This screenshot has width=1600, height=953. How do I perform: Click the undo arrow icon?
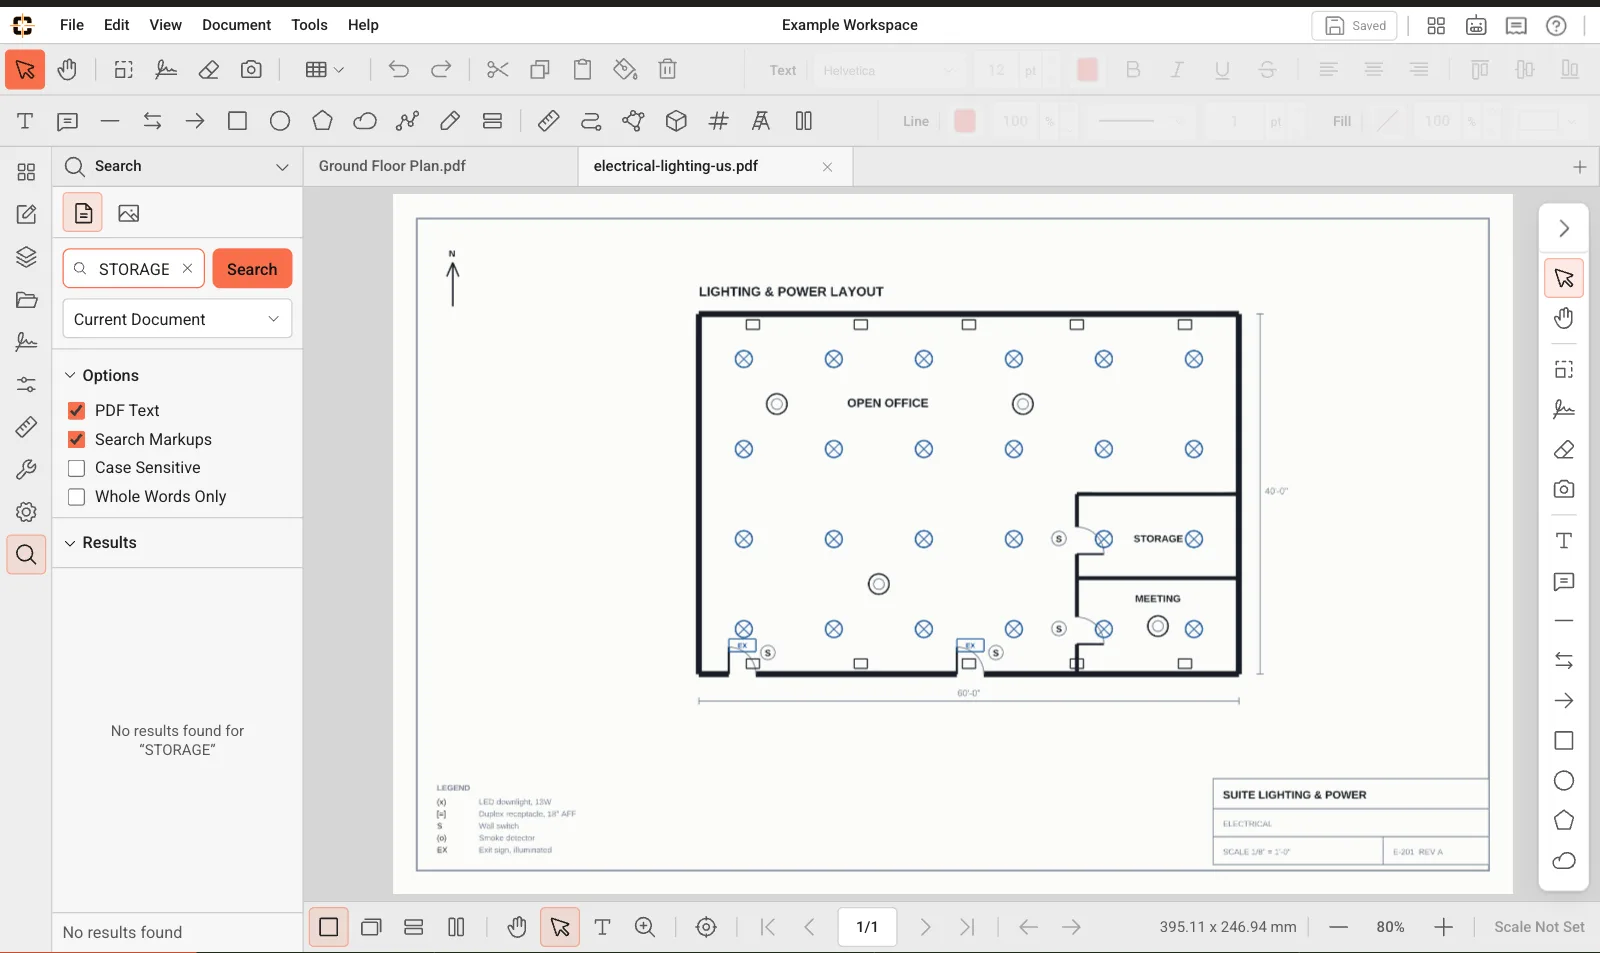pyautogui.click(x=398, y=70)
